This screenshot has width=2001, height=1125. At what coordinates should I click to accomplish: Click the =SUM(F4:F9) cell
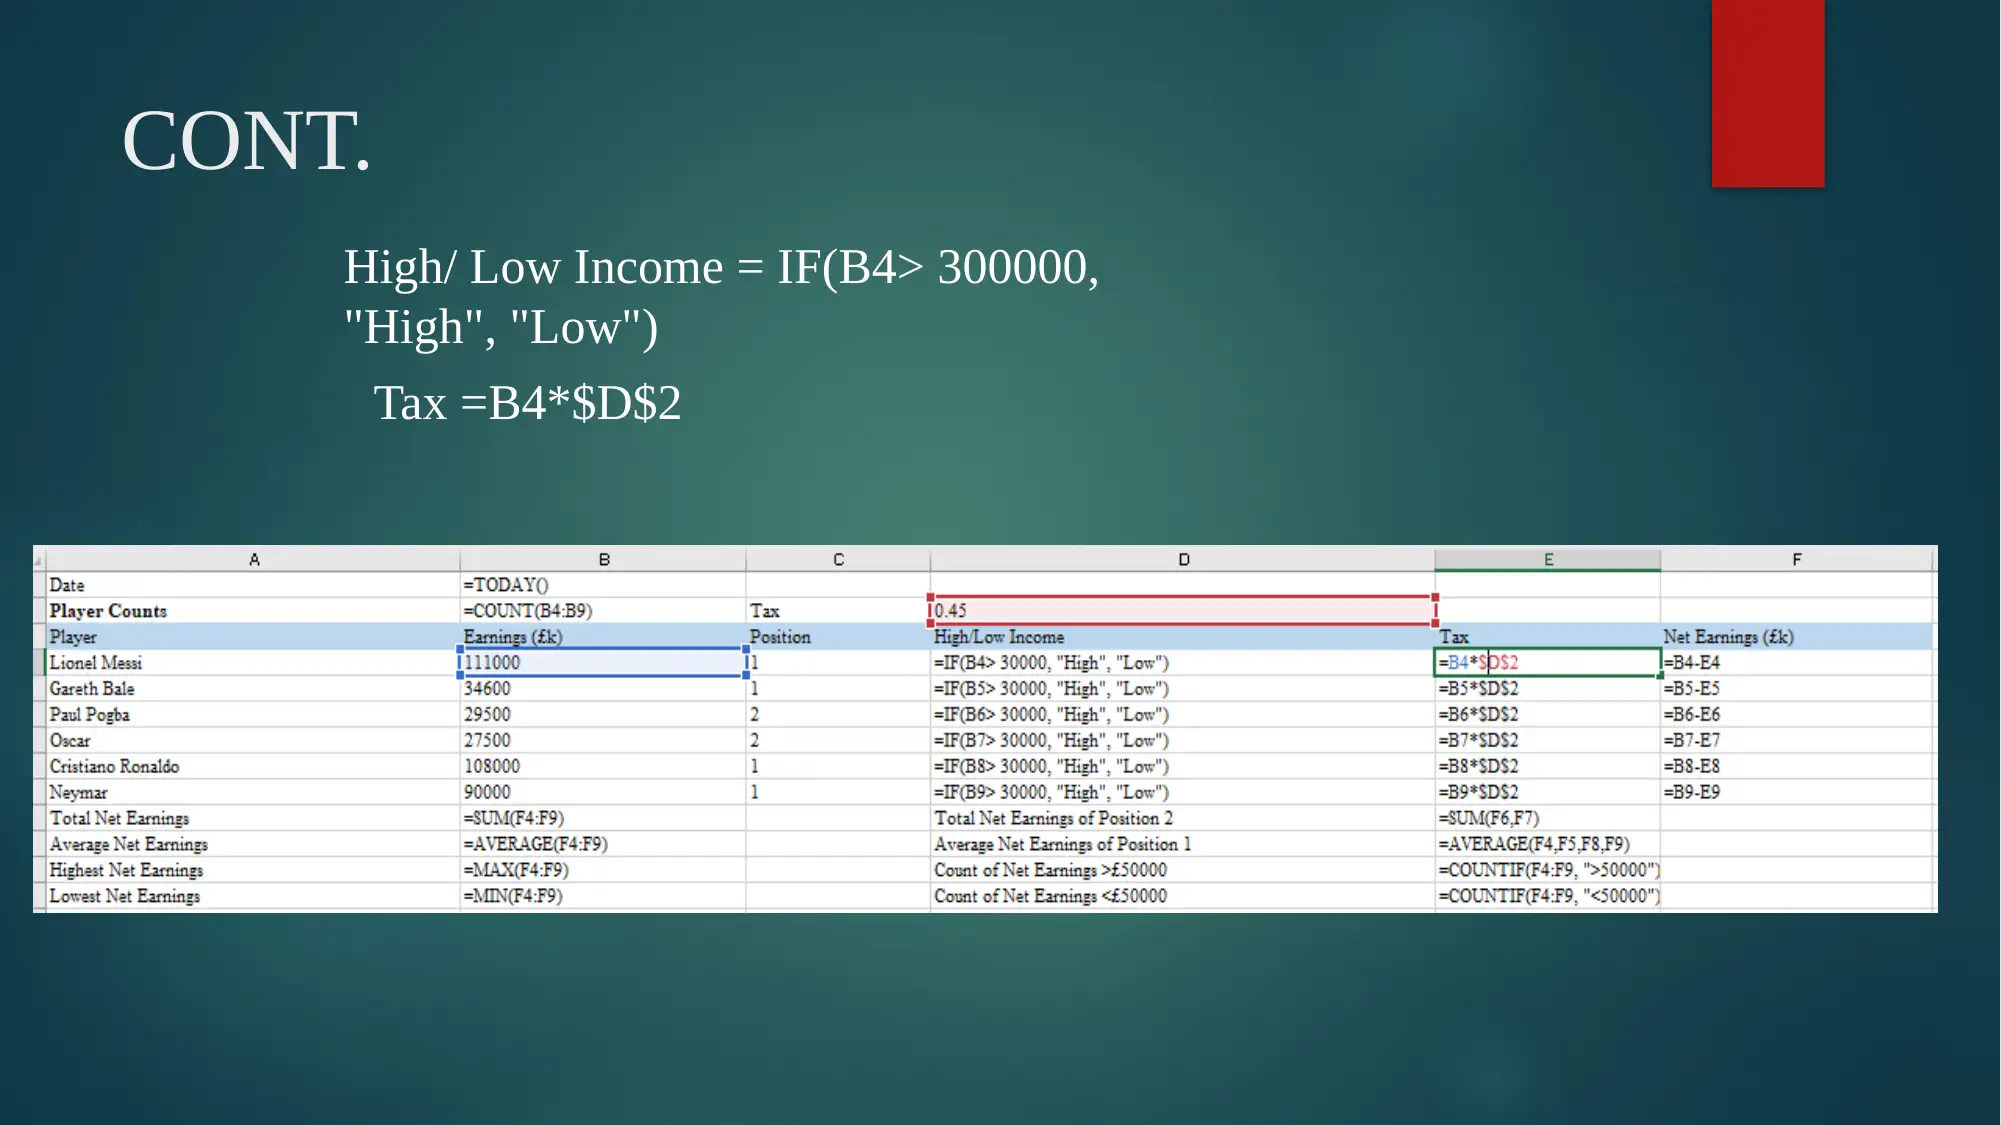pos(603,819)
